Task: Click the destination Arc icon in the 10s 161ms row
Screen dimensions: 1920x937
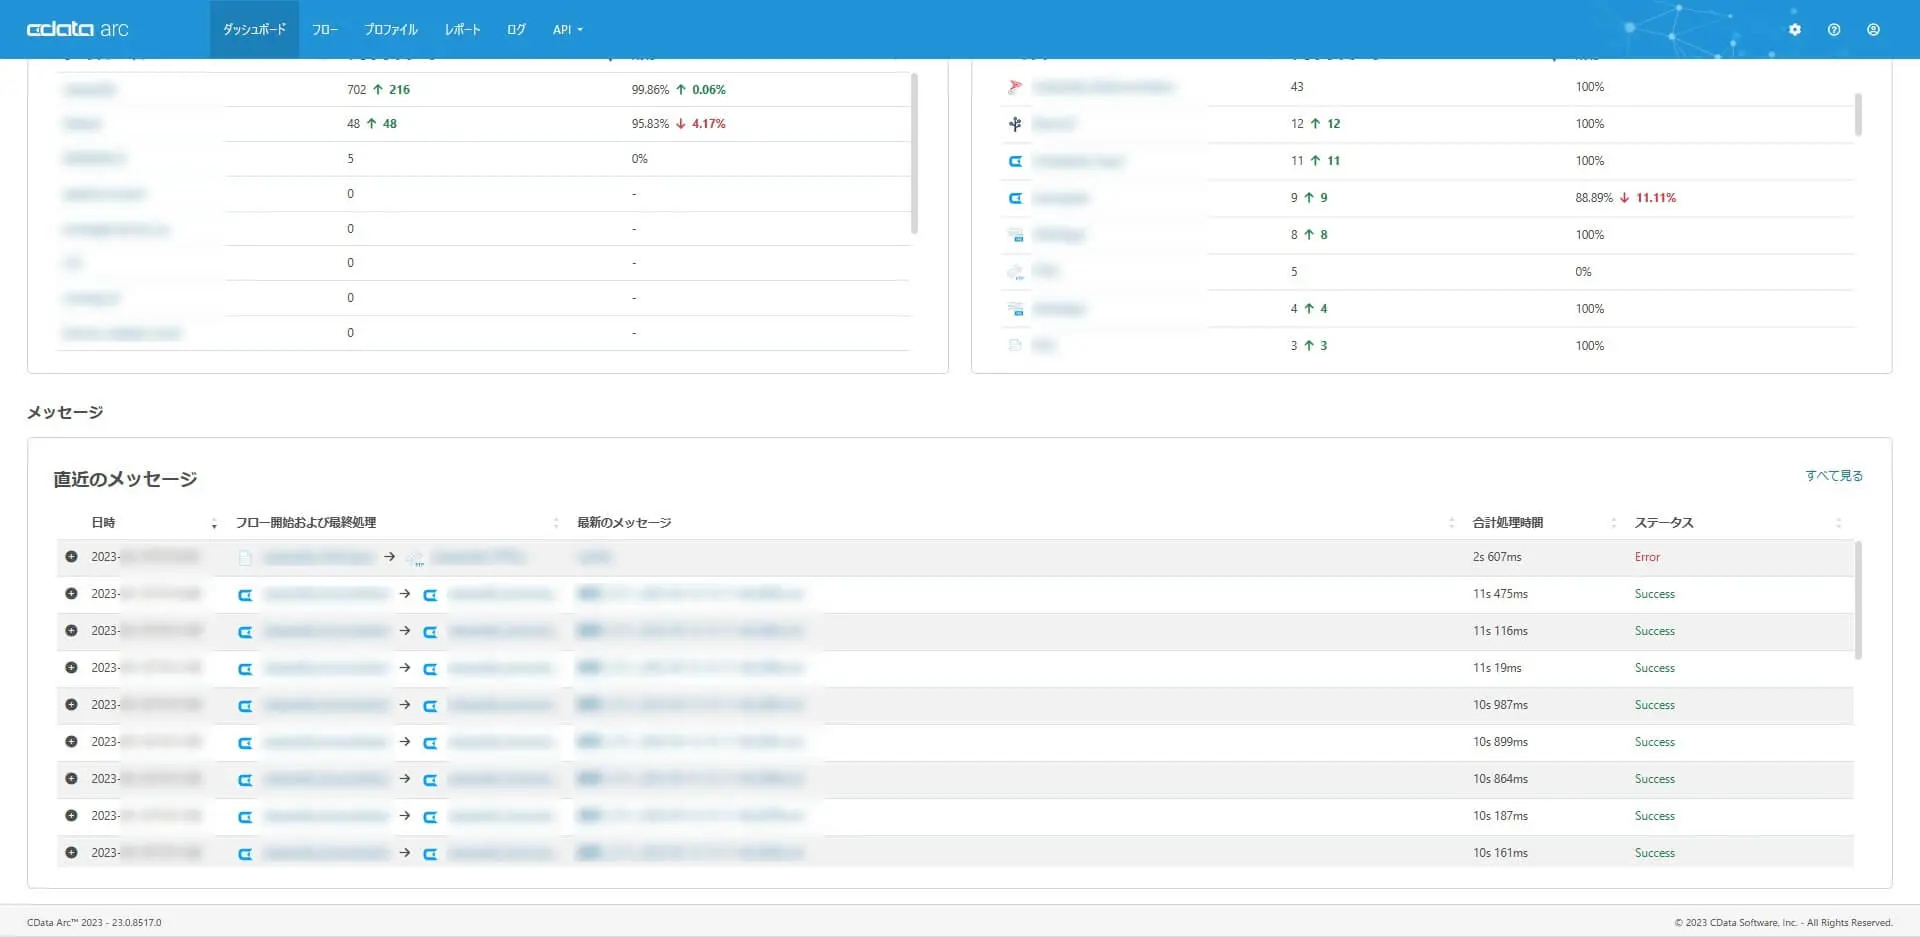Action: (x=430, y=854)
